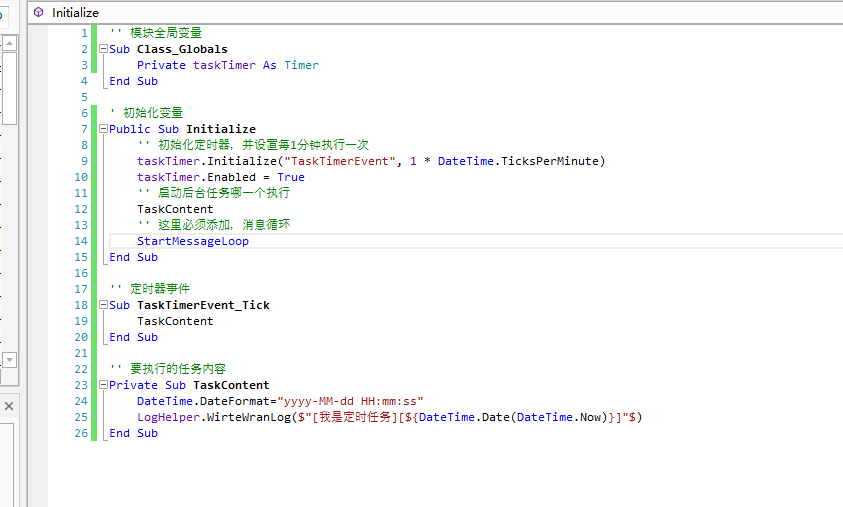Click the comment '模块全局变量' on line 1
This screenshot has width=843, height=507.
click(x=166, y=33)
